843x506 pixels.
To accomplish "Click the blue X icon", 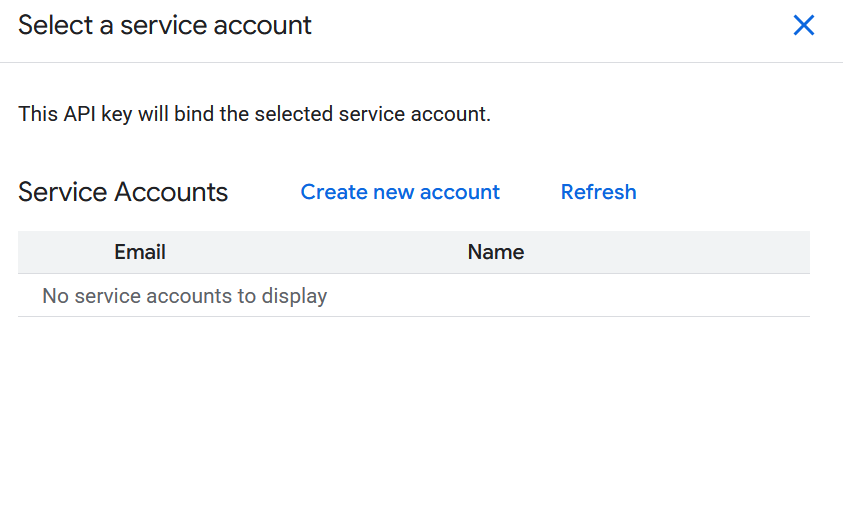I will [803, 26].
